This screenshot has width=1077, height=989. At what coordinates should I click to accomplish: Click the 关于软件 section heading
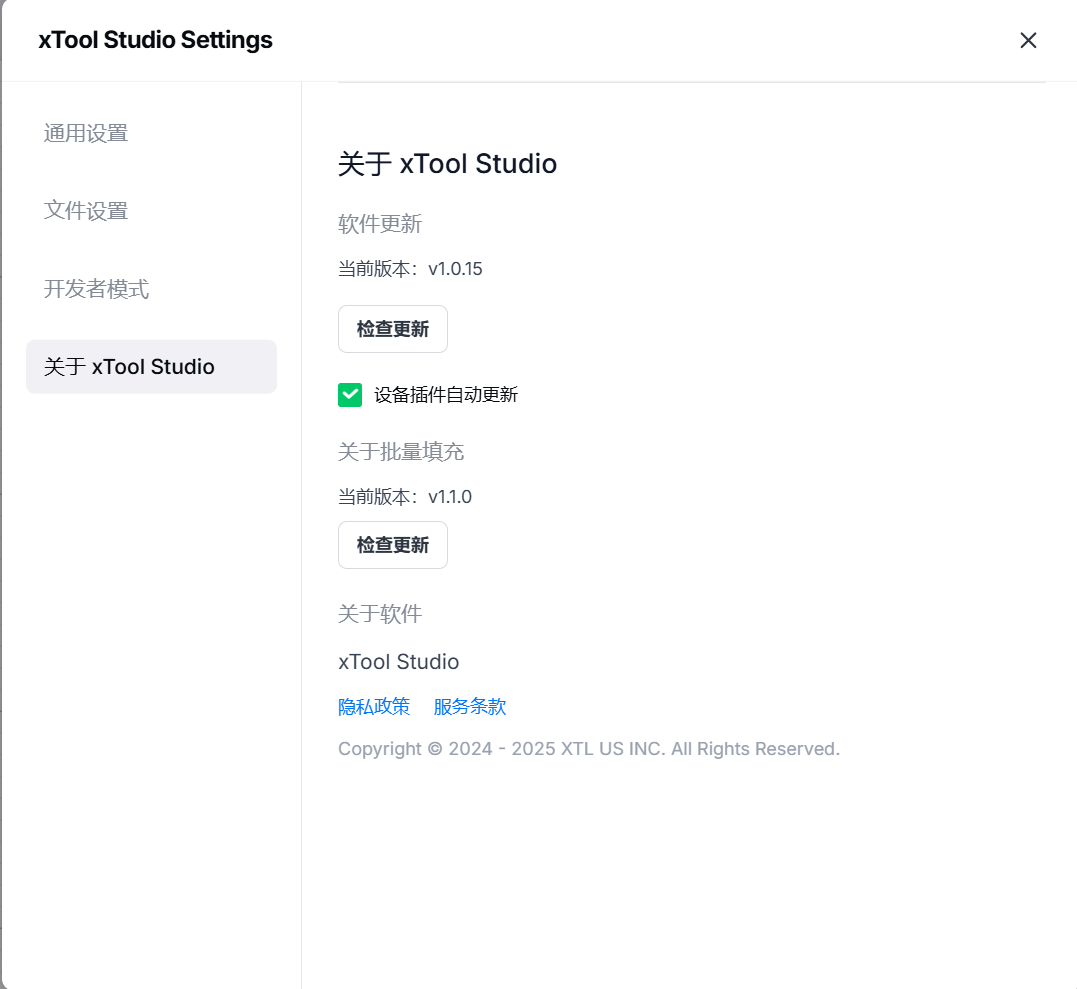380,614
